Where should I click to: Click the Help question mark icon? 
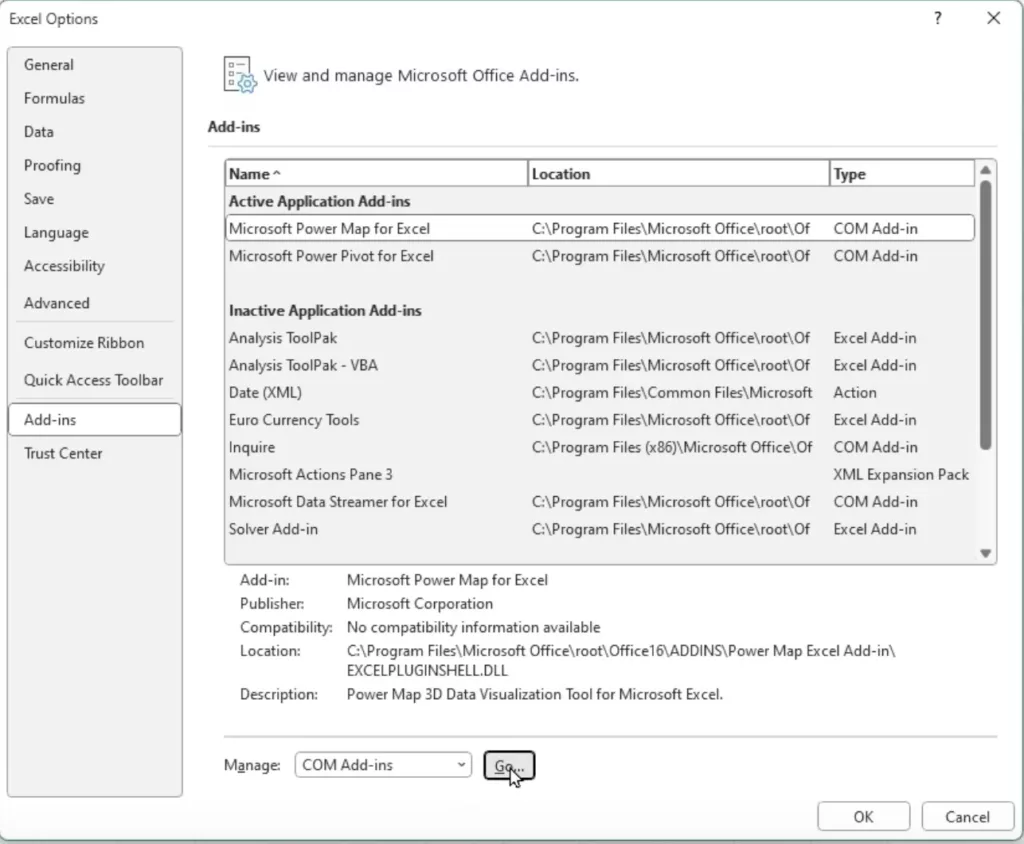938,18
